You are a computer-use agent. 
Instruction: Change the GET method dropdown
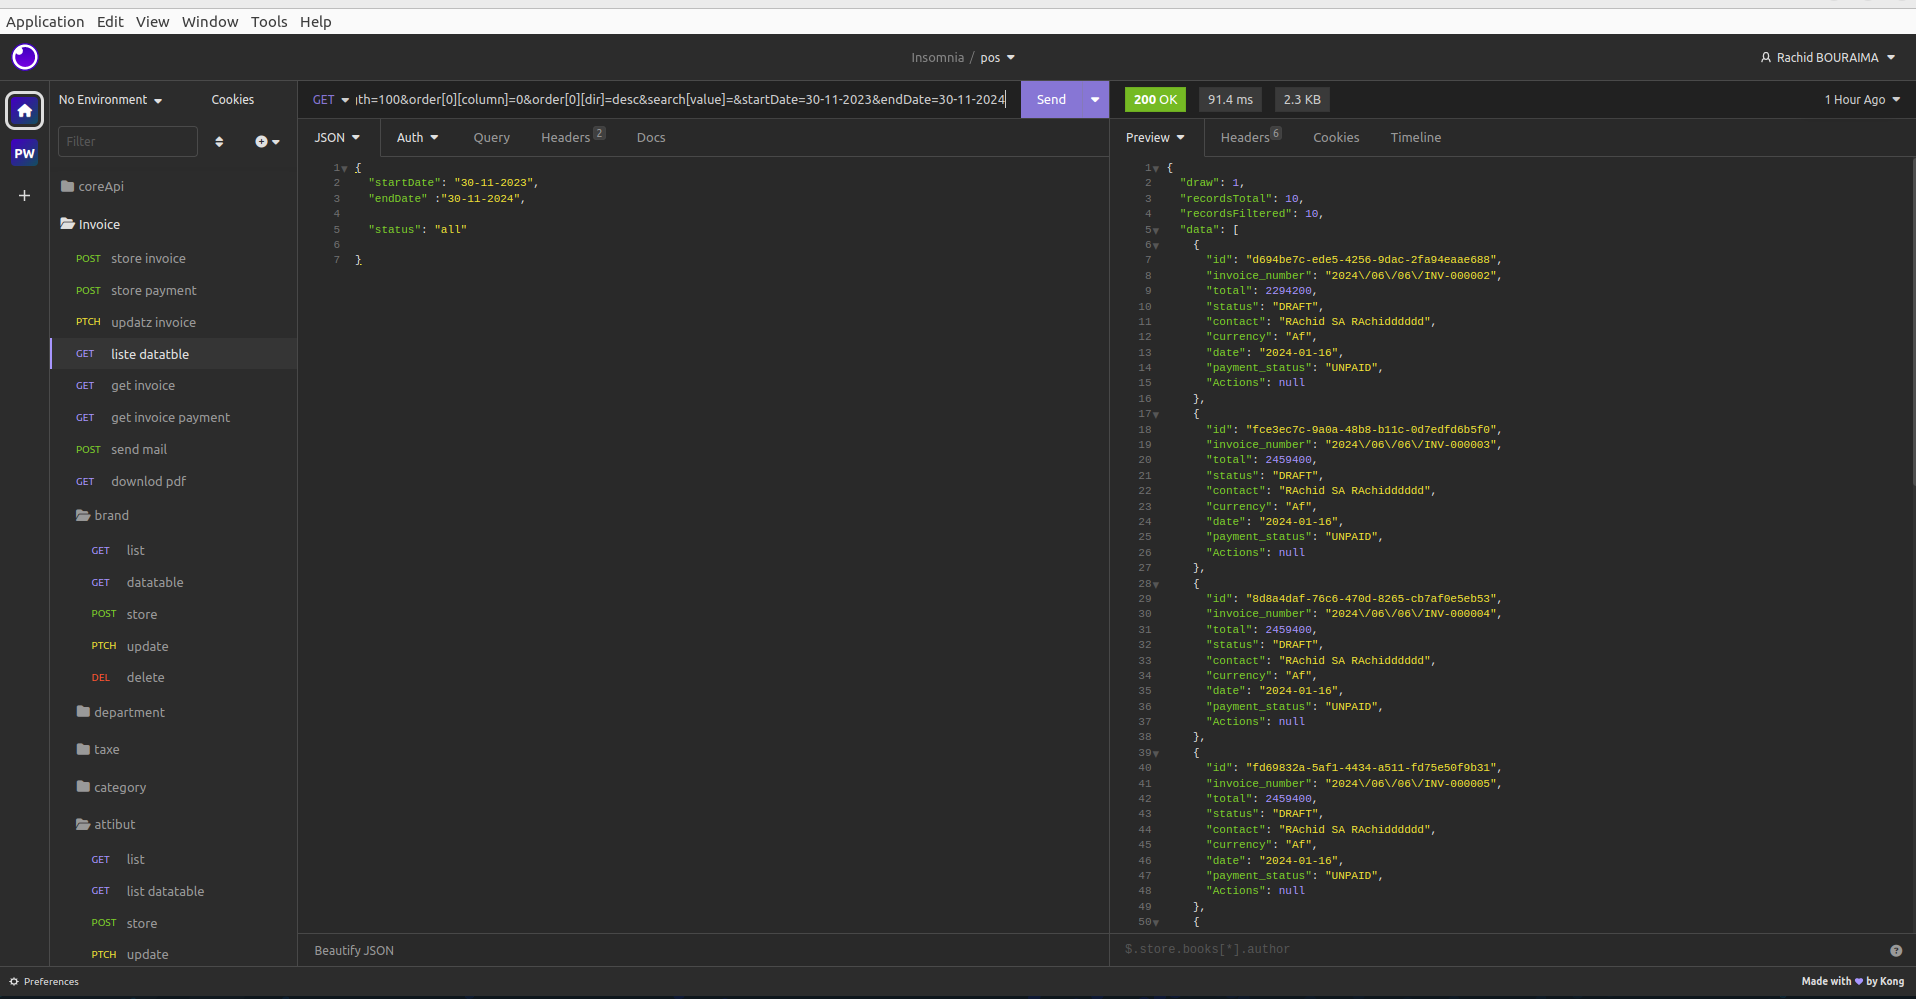coord(331,100)
